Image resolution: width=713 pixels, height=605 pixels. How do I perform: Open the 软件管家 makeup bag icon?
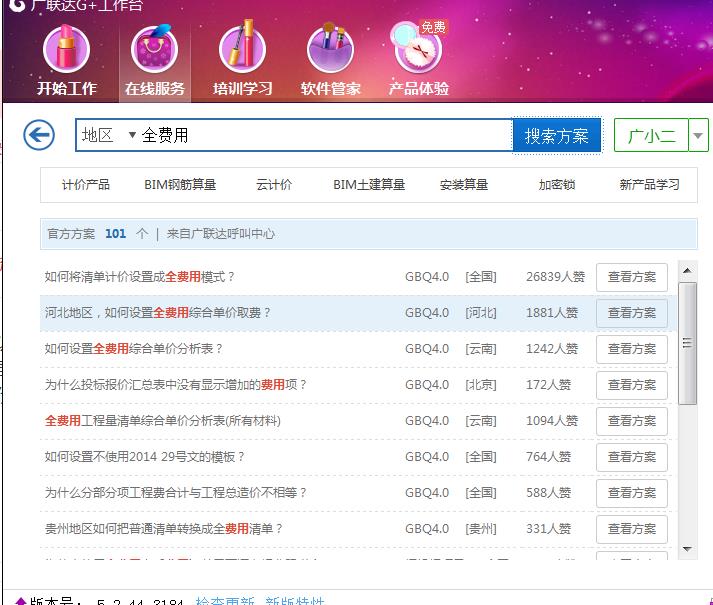coord(330,49)
